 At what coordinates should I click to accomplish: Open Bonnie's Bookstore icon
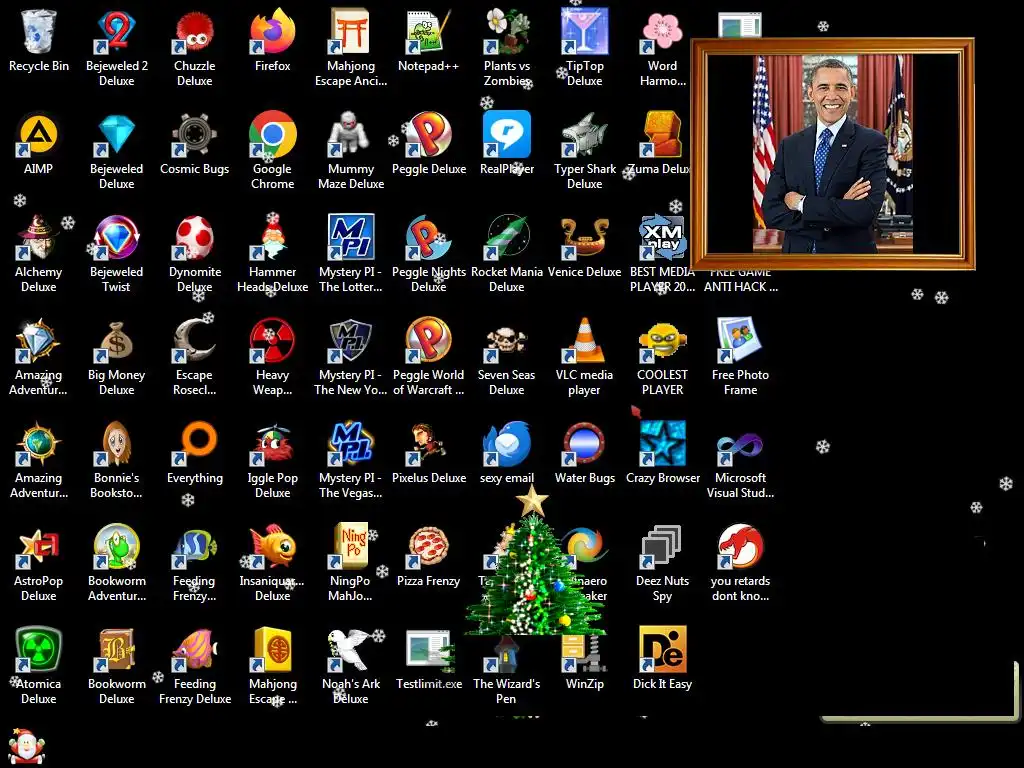tap(116, 444)
